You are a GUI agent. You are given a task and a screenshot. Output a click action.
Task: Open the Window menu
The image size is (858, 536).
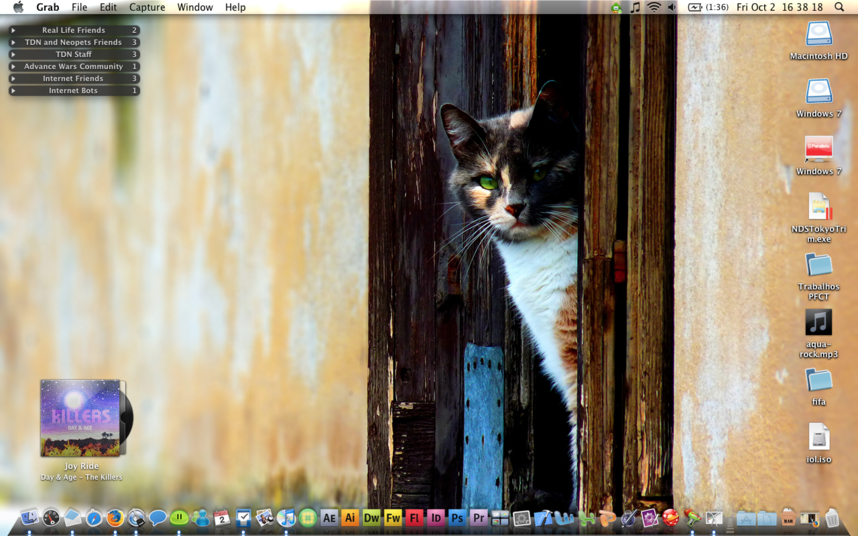tap(194, 7)
